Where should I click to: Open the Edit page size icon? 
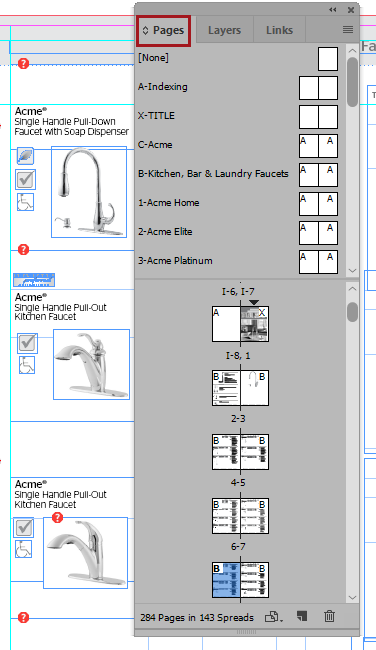click(274, 617)
